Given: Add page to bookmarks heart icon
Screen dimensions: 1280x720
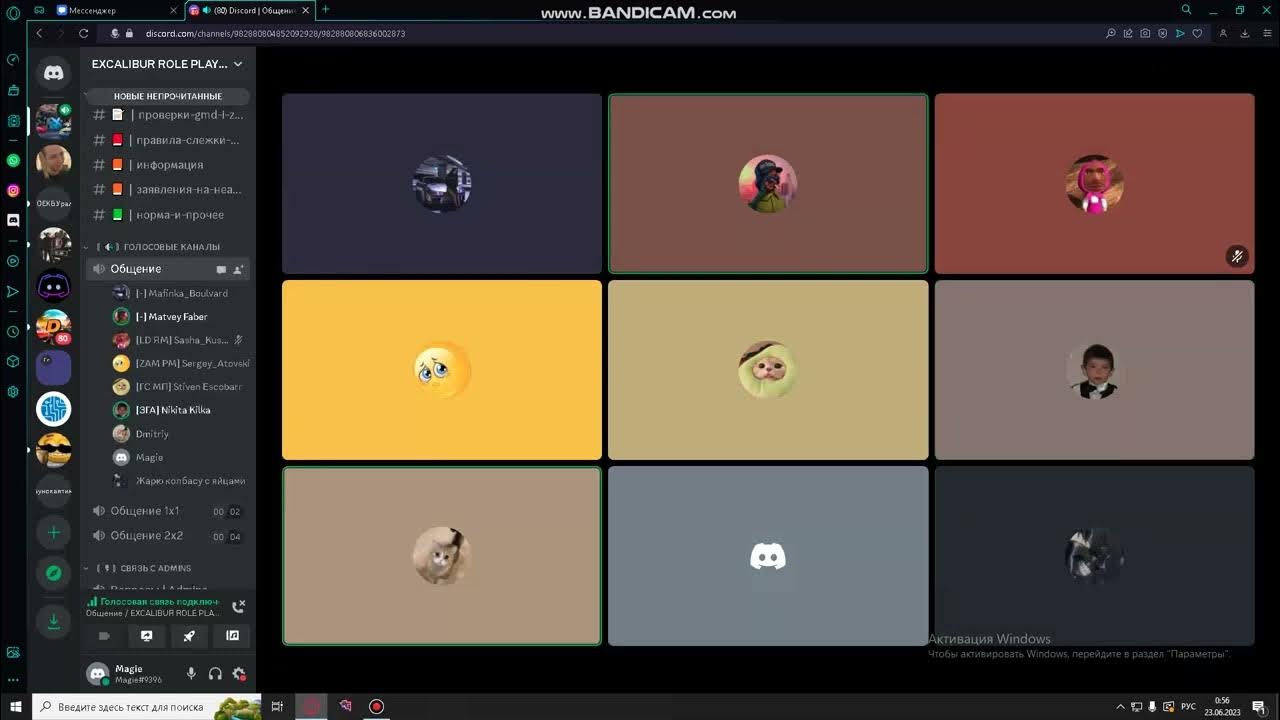Looking at the screenshot, I should pyautogui.click(x=1197, y=33).
